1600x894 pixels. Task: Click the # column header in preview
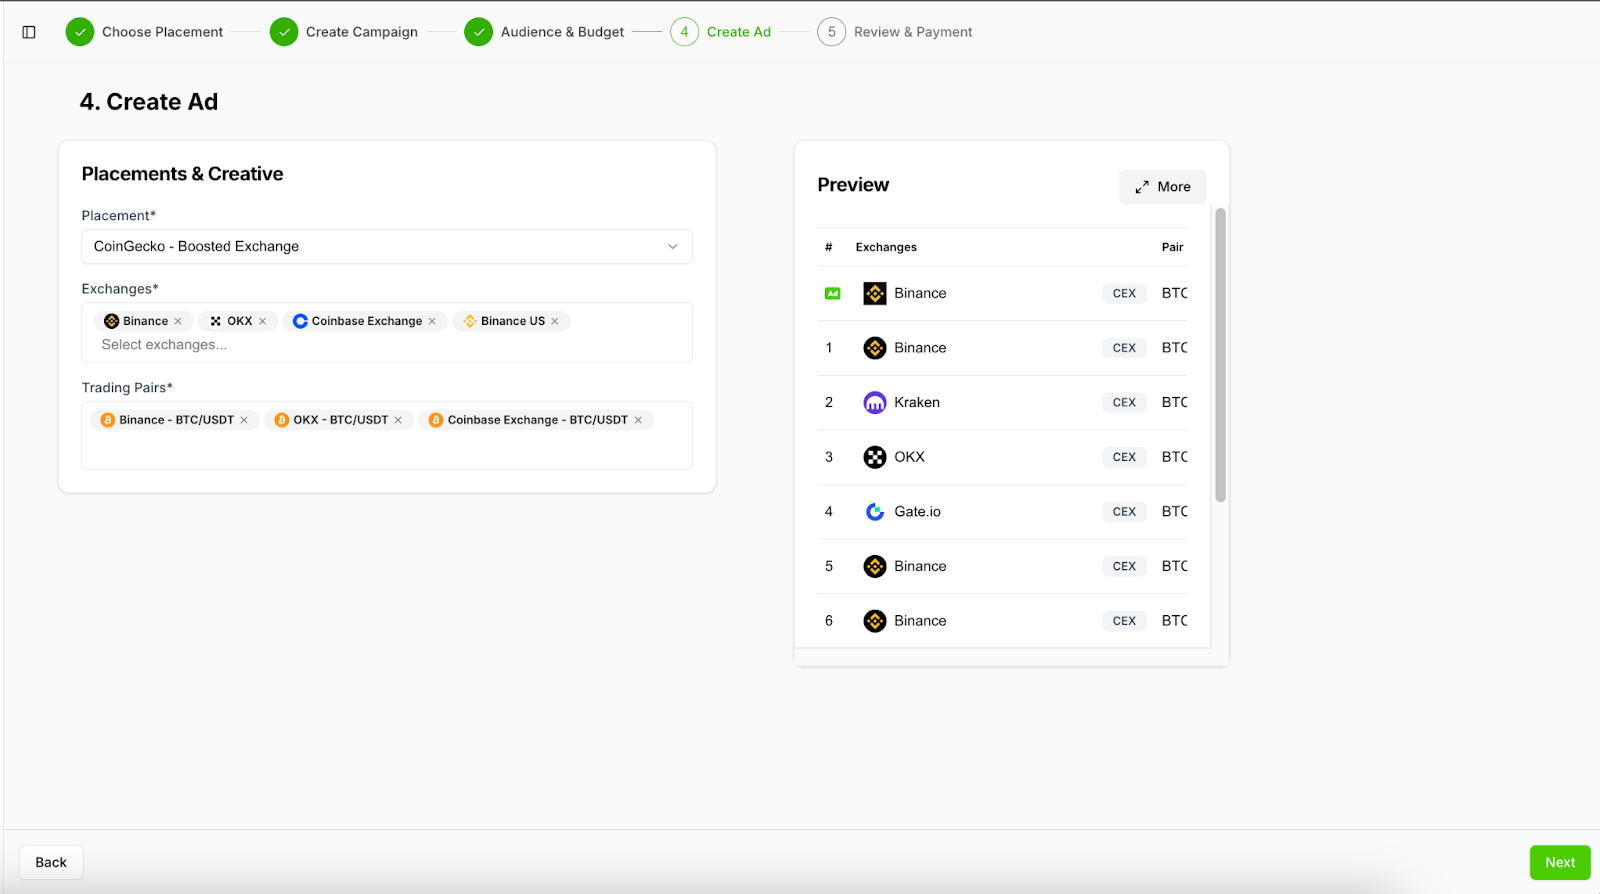click(829, 247)
